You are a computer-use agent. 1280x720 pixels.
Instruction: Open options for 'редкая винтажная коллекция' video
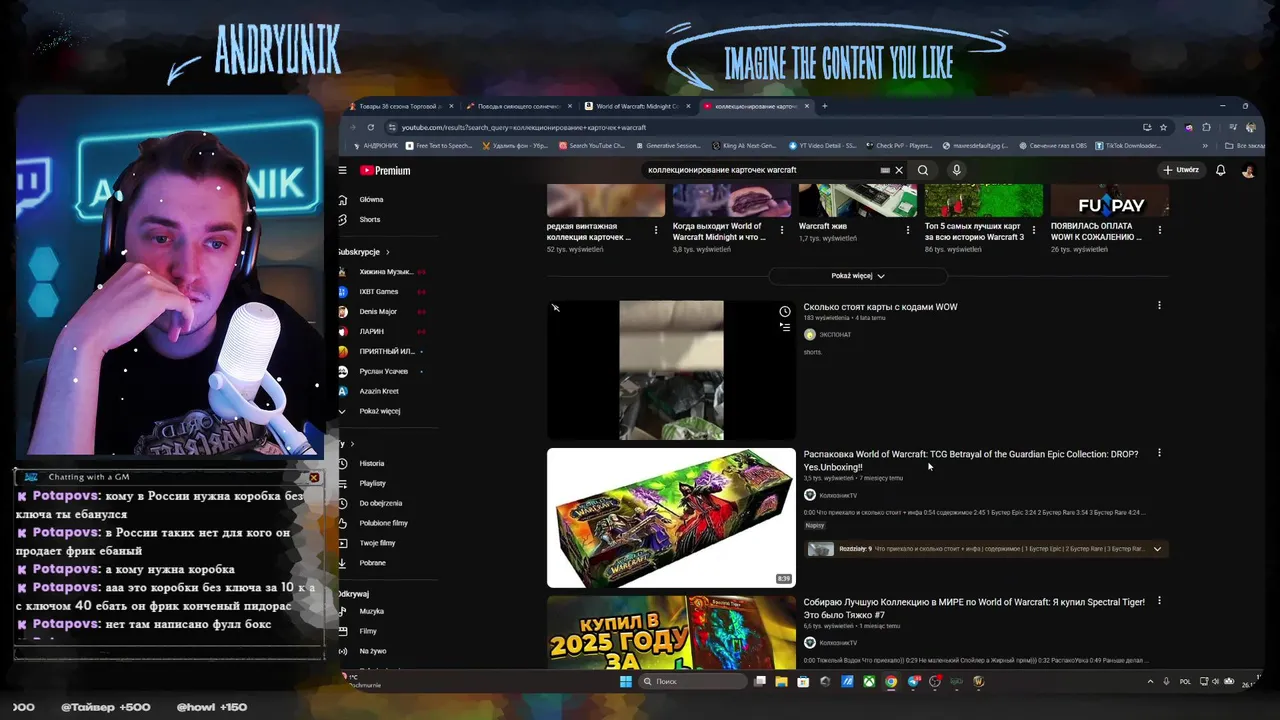(656, 230)
